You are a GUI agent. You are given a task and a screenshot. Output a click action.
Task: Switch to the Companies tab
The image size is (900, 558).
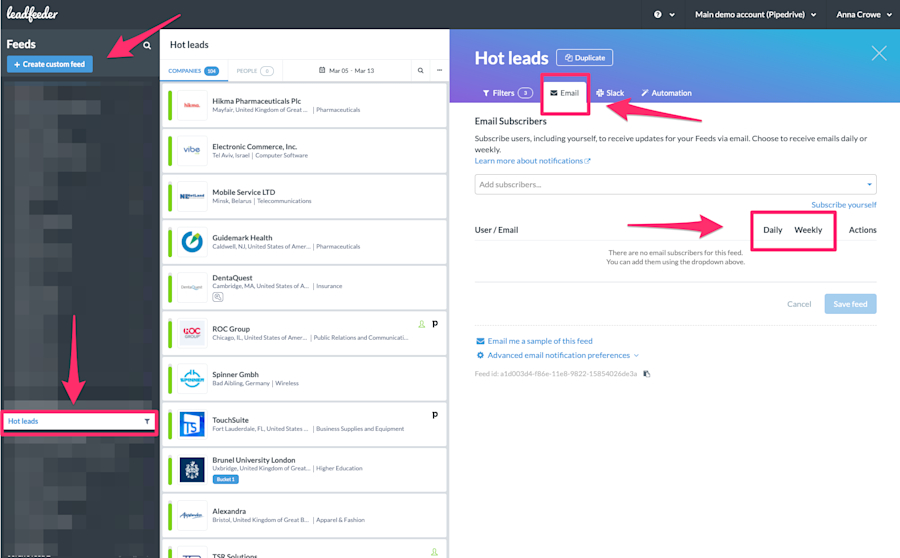coord(193,71)
